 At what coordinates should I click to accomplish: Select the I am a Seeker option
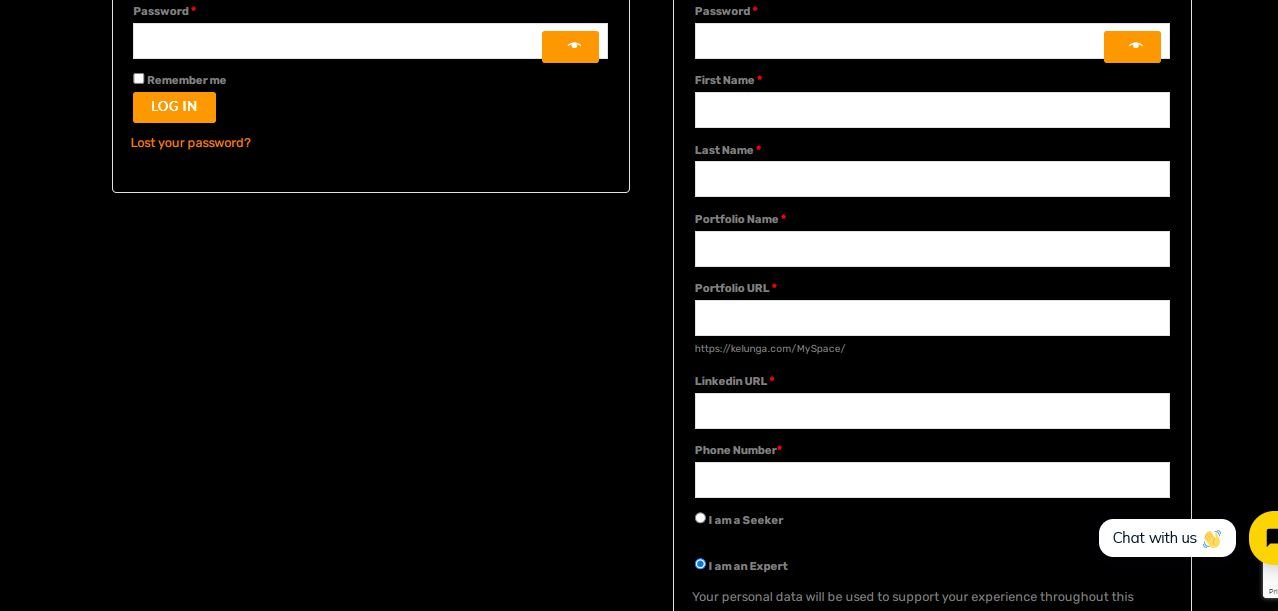700,518
